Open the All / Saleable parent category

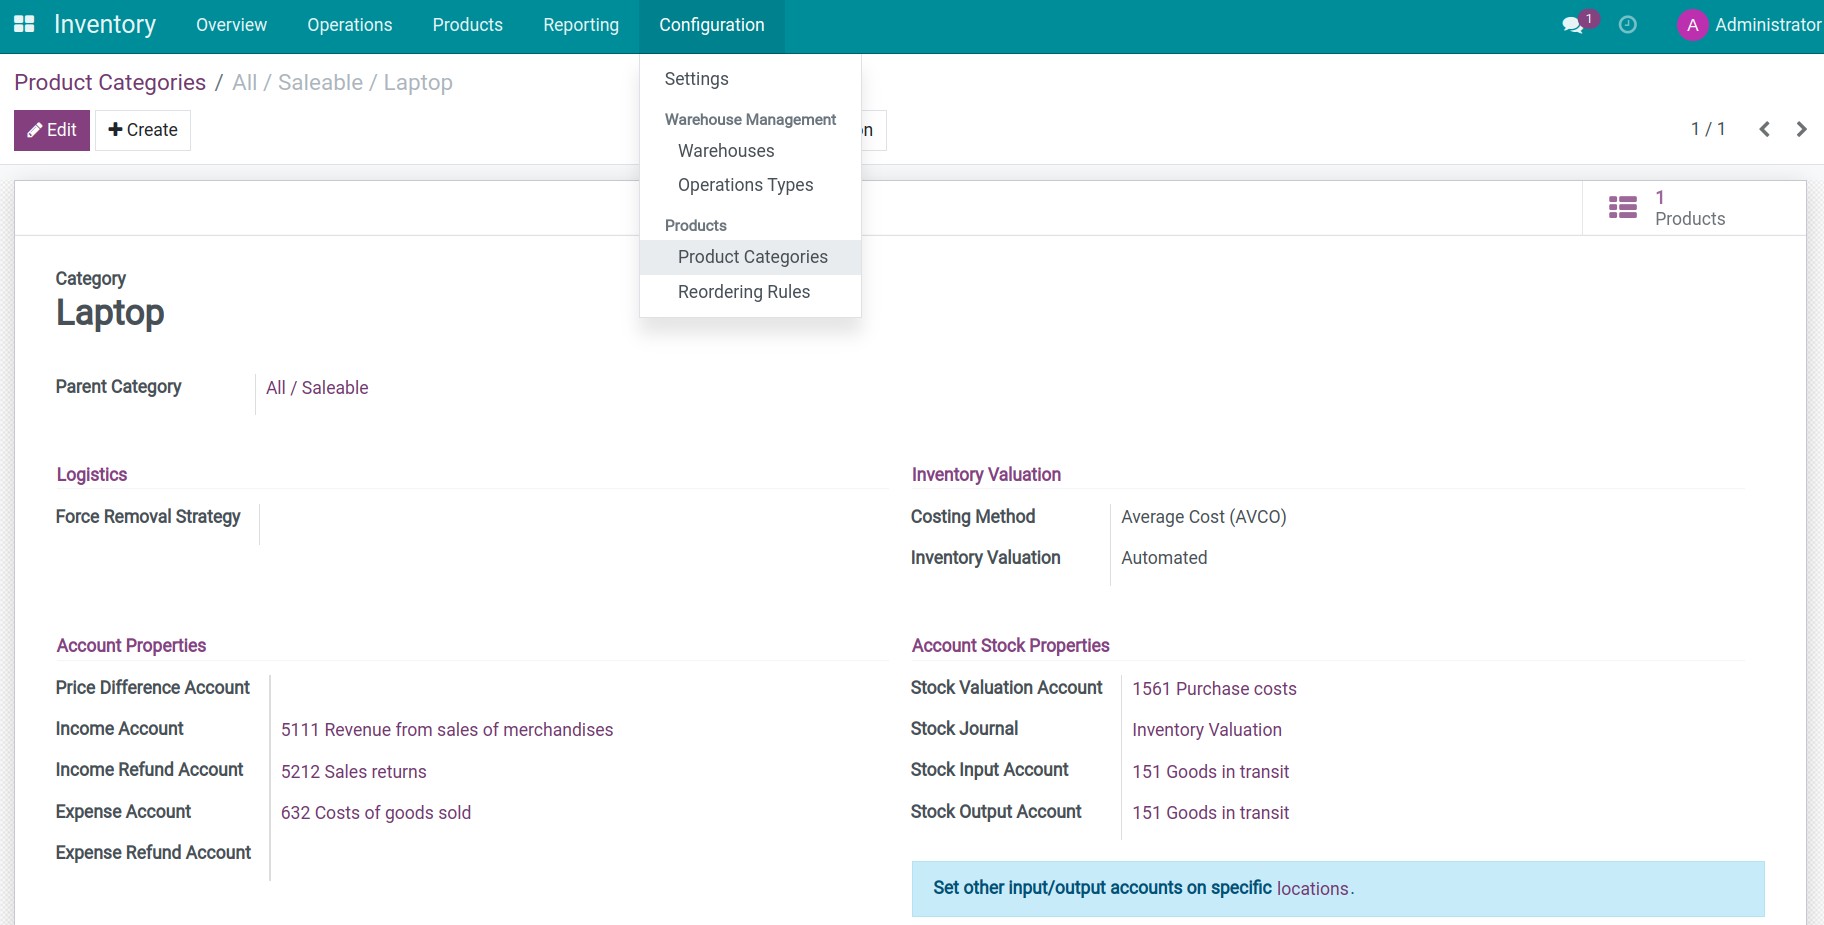click(x=317, y=387)
